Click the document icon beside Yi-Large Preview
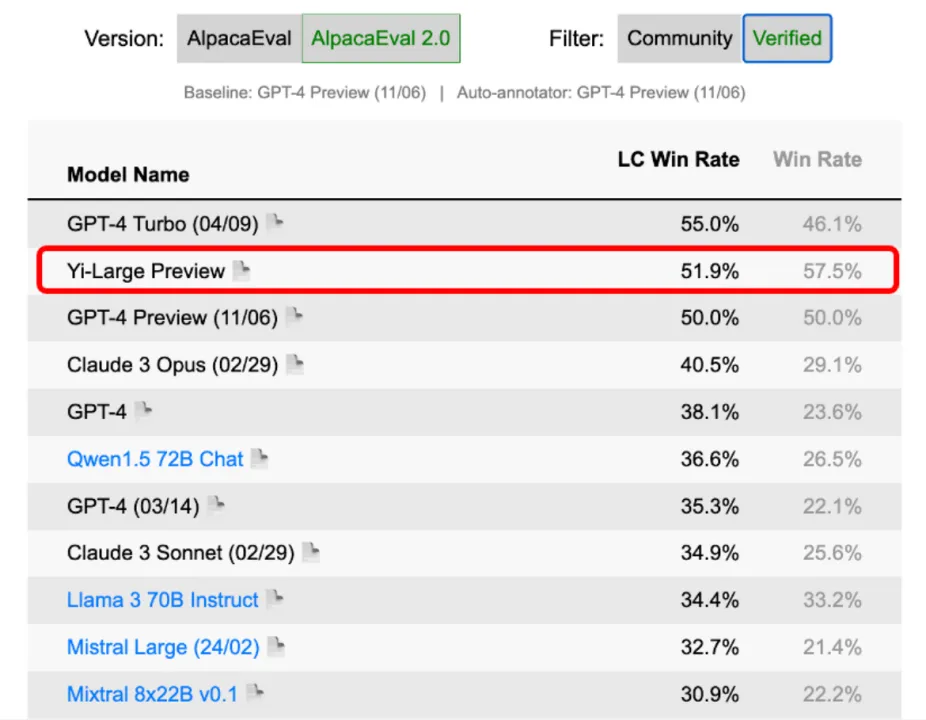 point(241,270)
